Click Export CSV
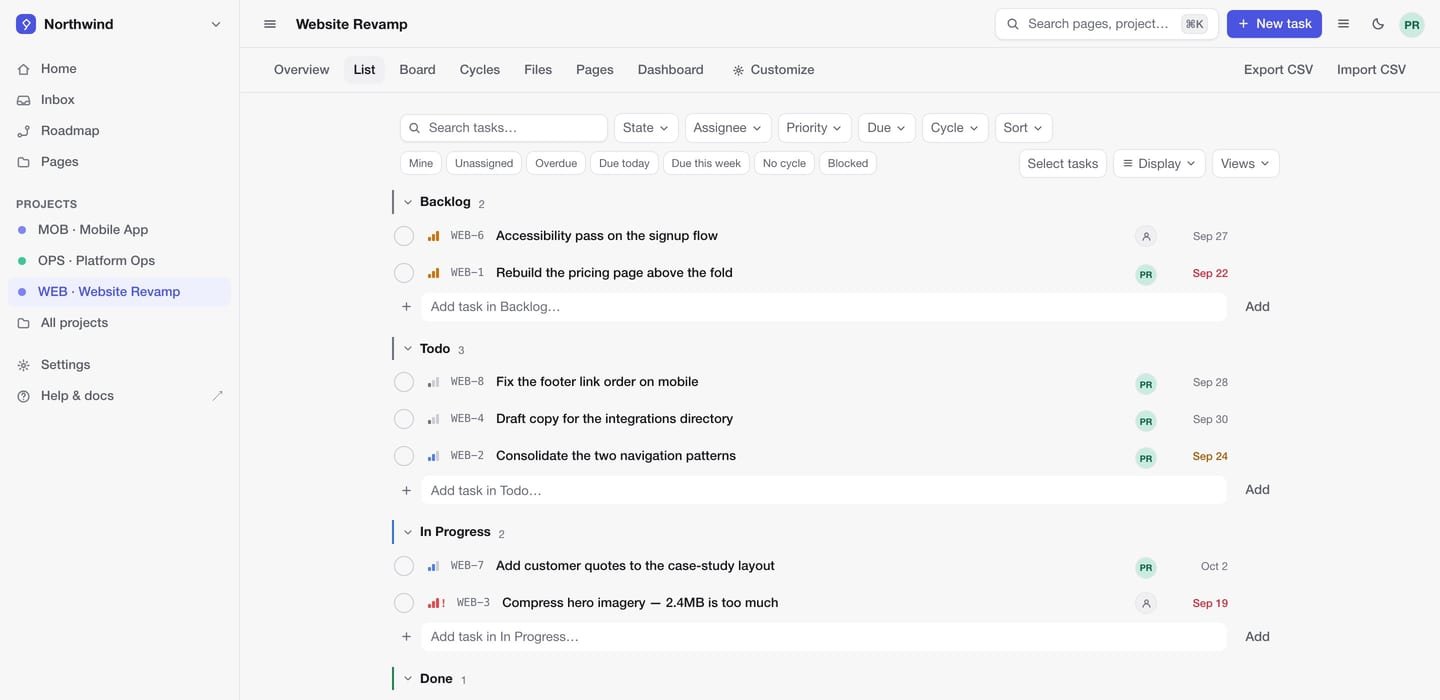Image resolution: width=1440 pixels, height=700 pixels. tap(1278, 70)
